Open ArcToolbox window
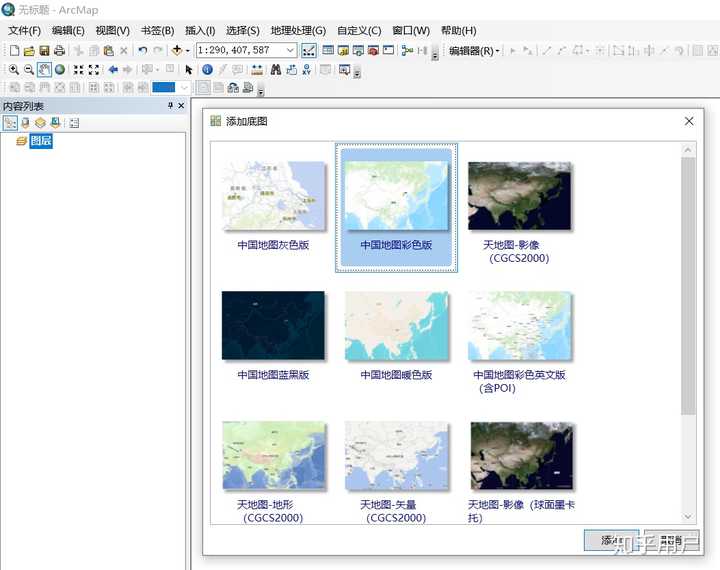Viewport: 720px width, 570px height. point(373,51)
